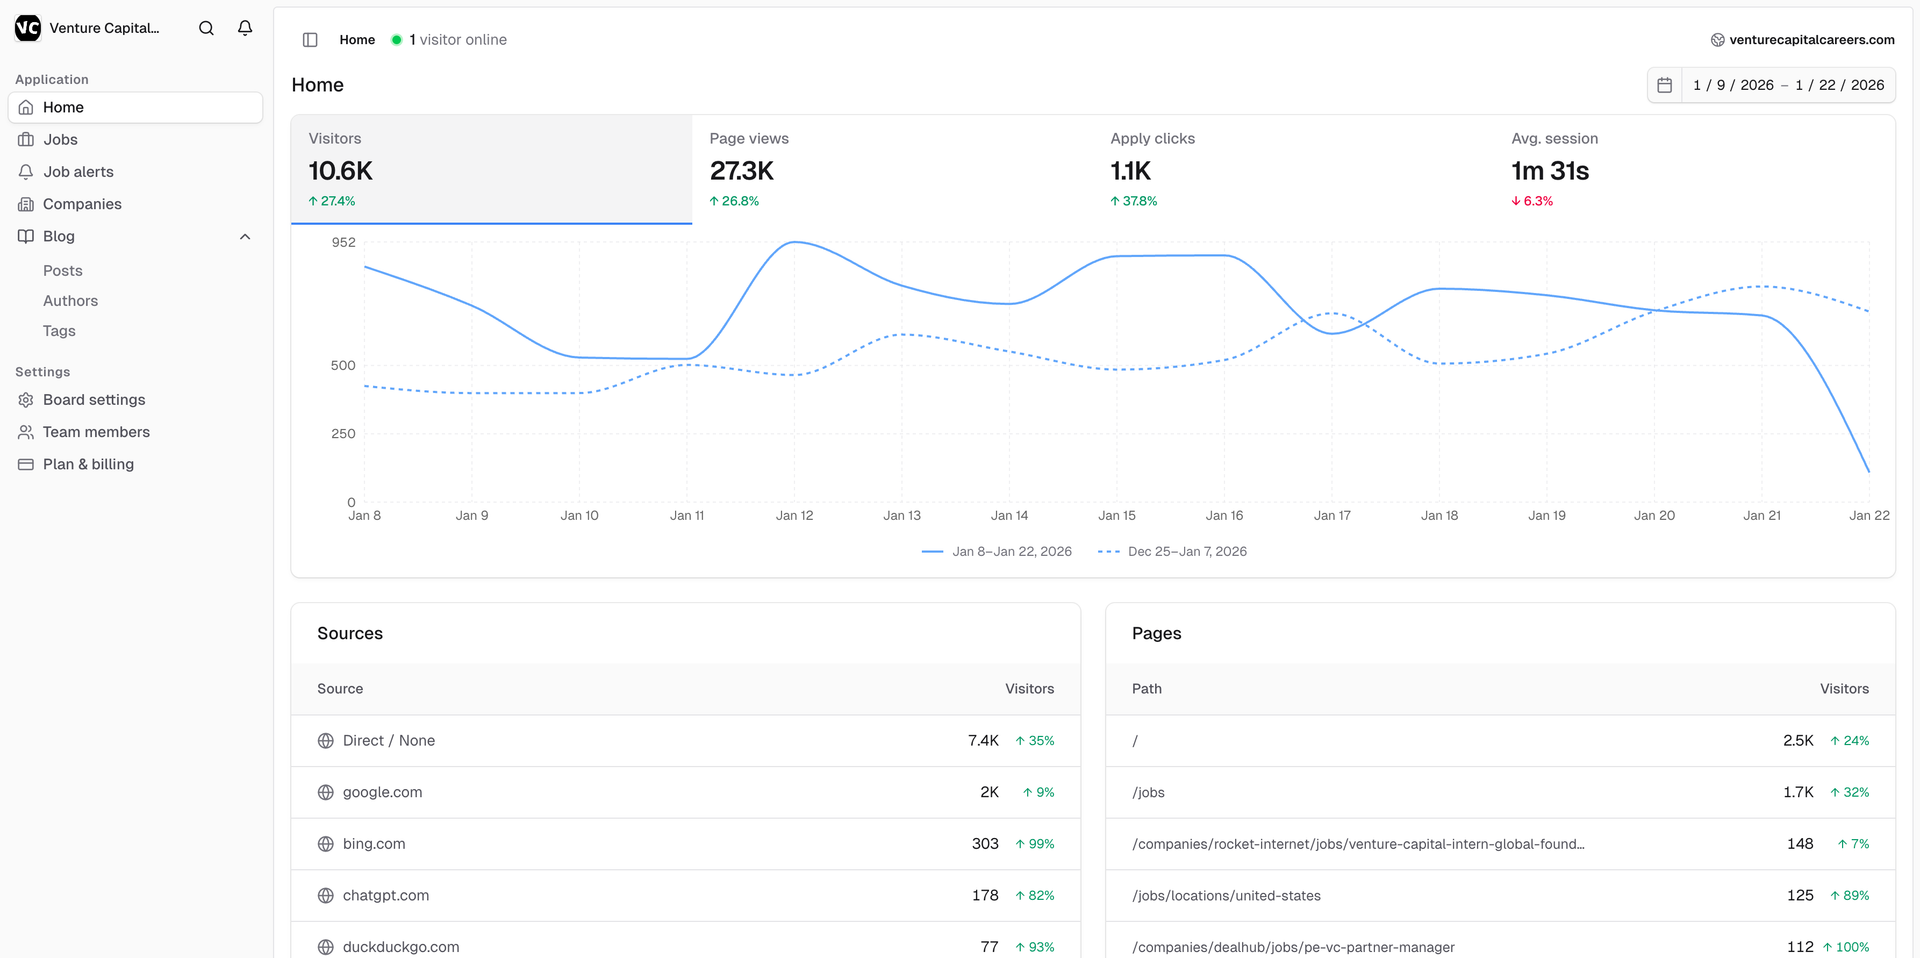
Task: Open the date range 1/9/2026 – 1/22/2026 picker
Action: tap(1788, 85)
